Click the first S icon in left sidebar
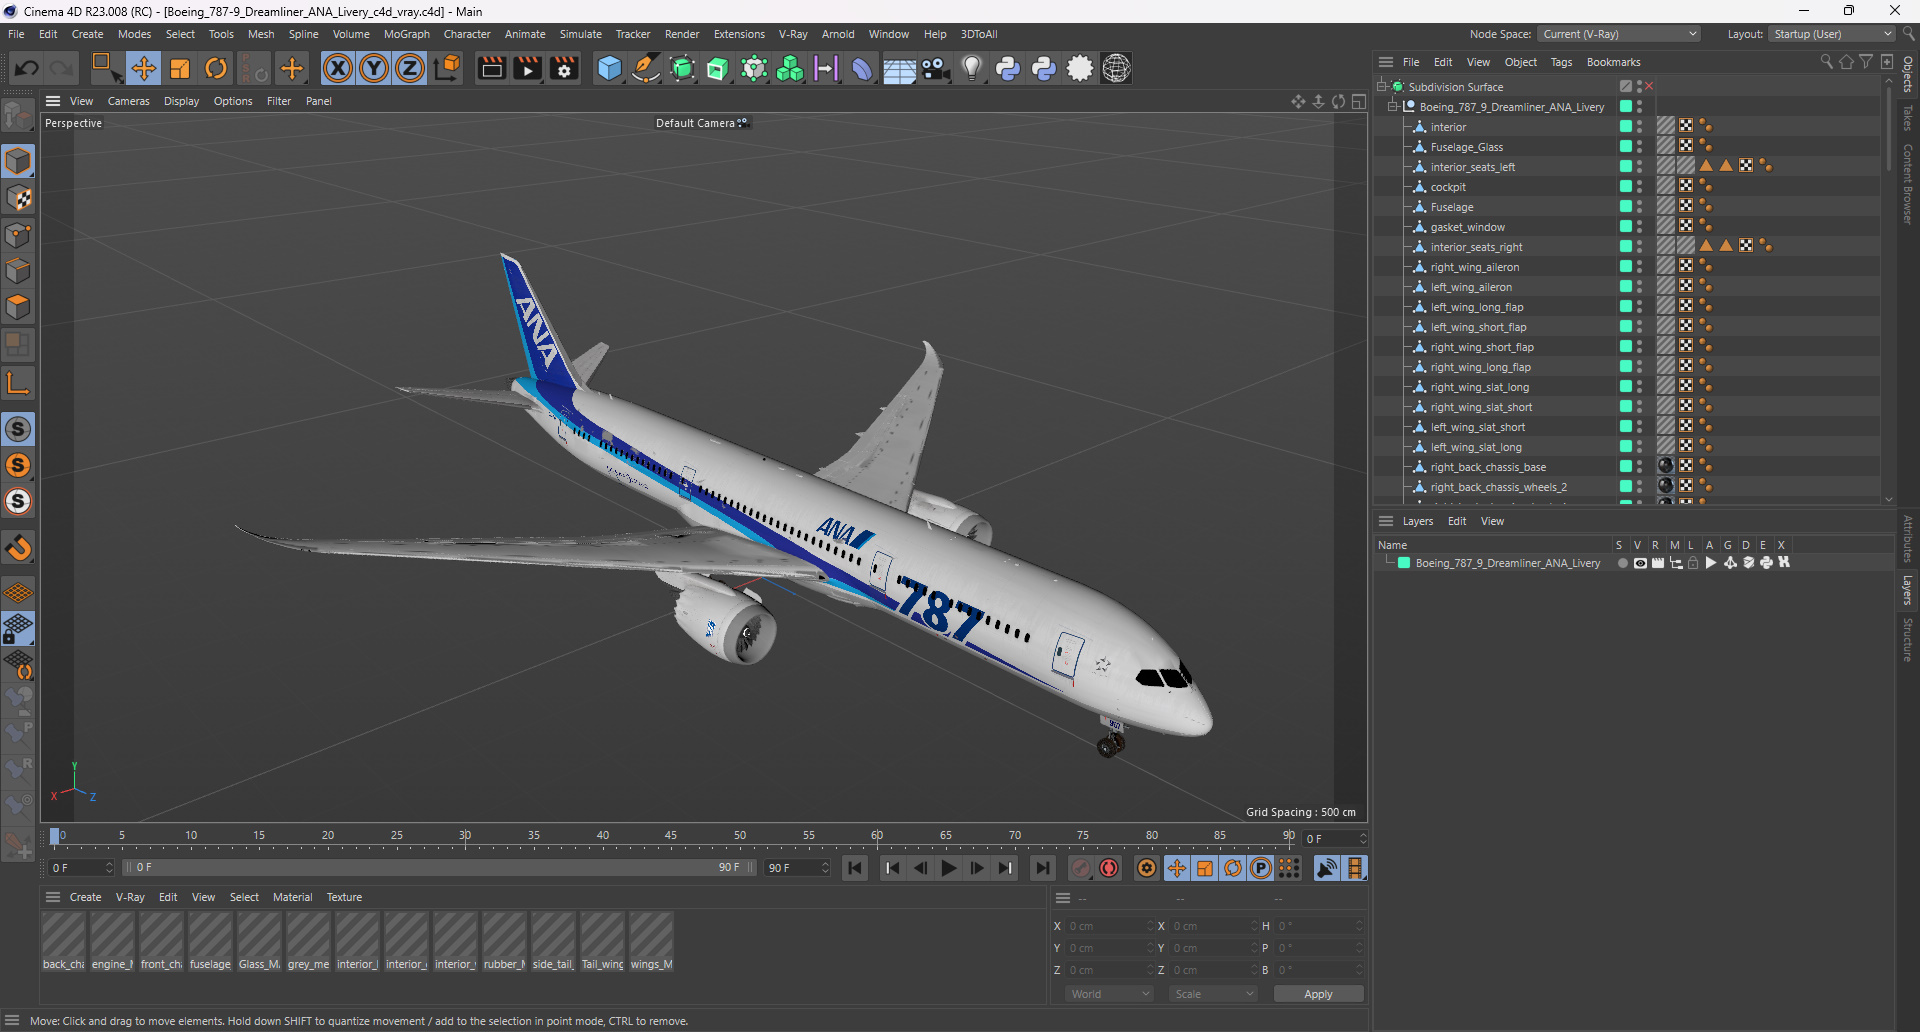 coord(18,429)
